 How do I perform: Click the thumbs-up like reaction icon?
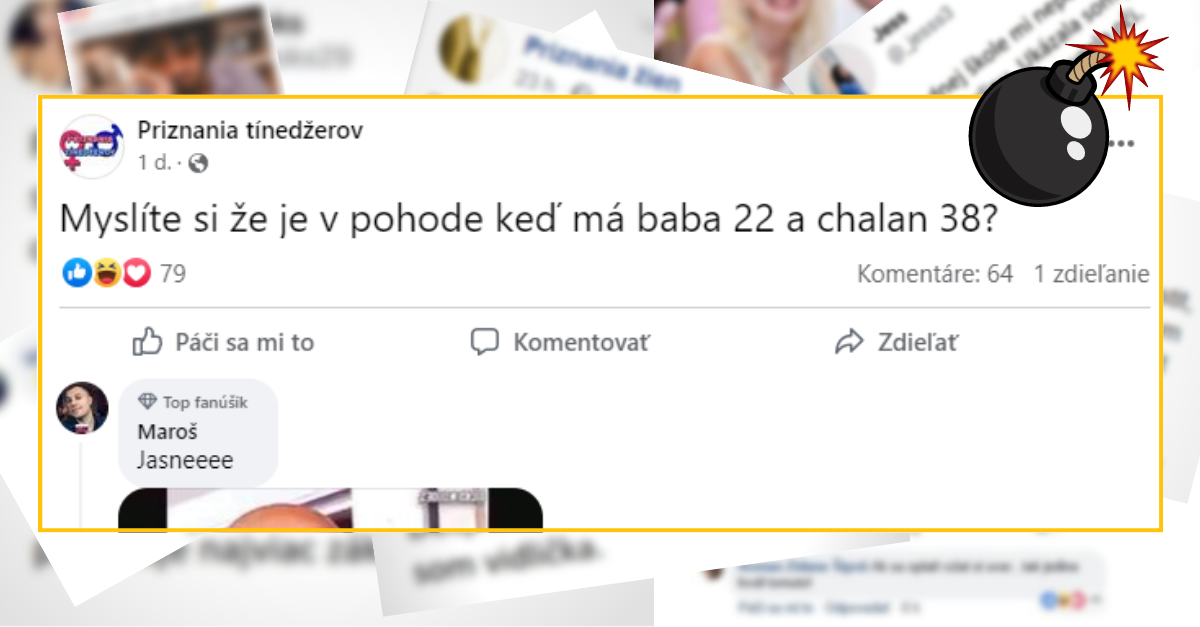tap(77, 272)
